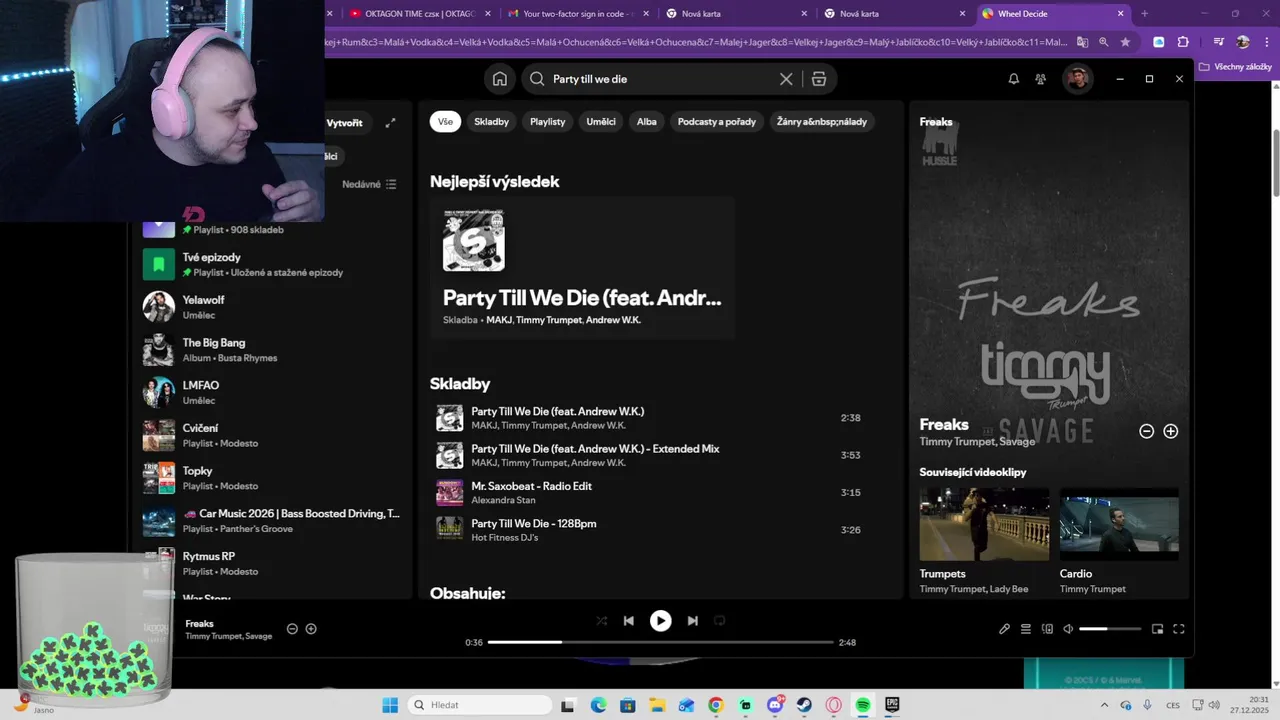
Task: Open the Alexandra Stan artist link
Action: (x=503, y=500)
